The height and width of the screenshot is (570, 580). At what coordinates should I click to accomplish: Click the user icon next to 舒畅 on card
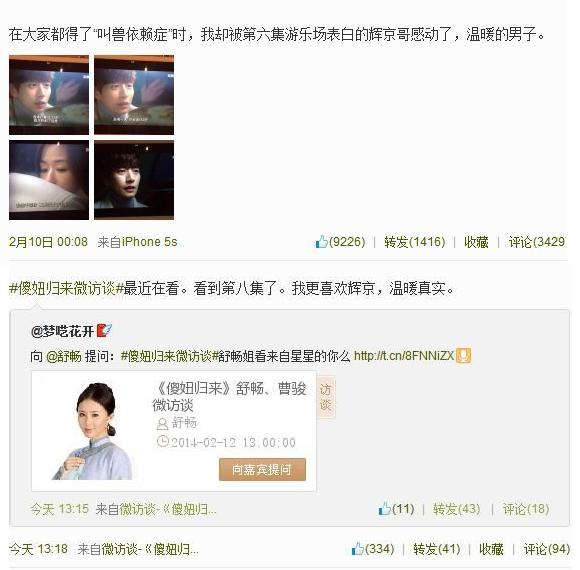tap(162, 424)
